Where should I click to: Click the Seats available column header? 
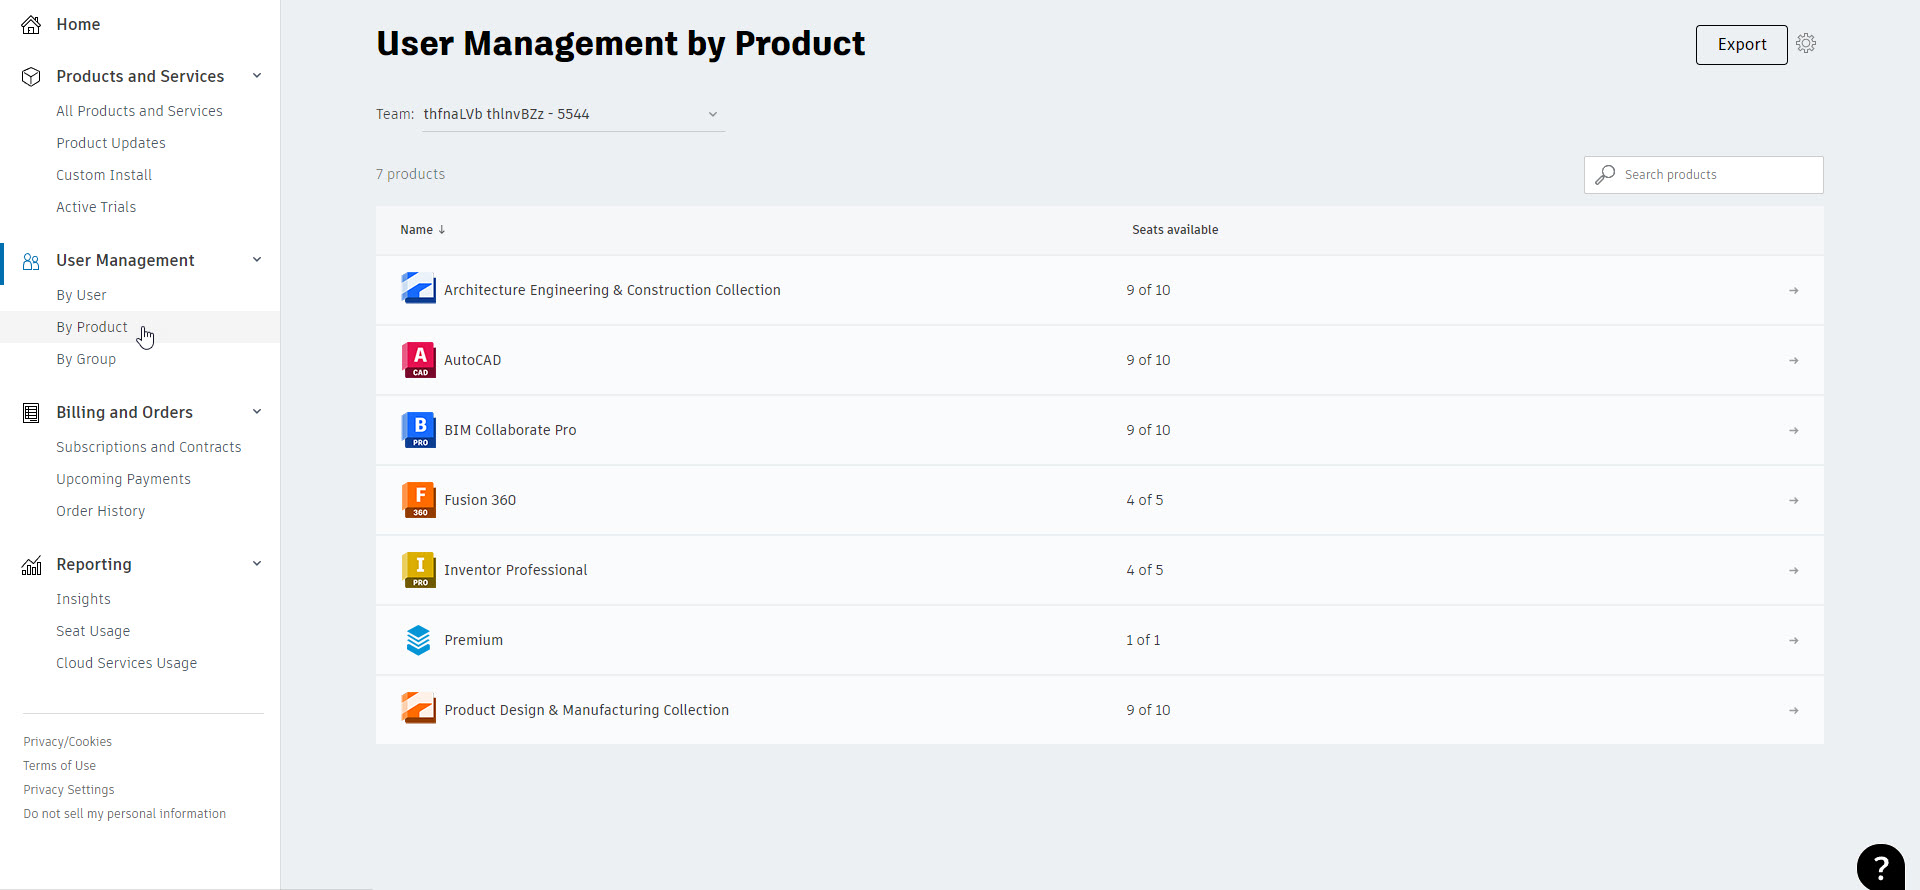tap(1175, 230)
